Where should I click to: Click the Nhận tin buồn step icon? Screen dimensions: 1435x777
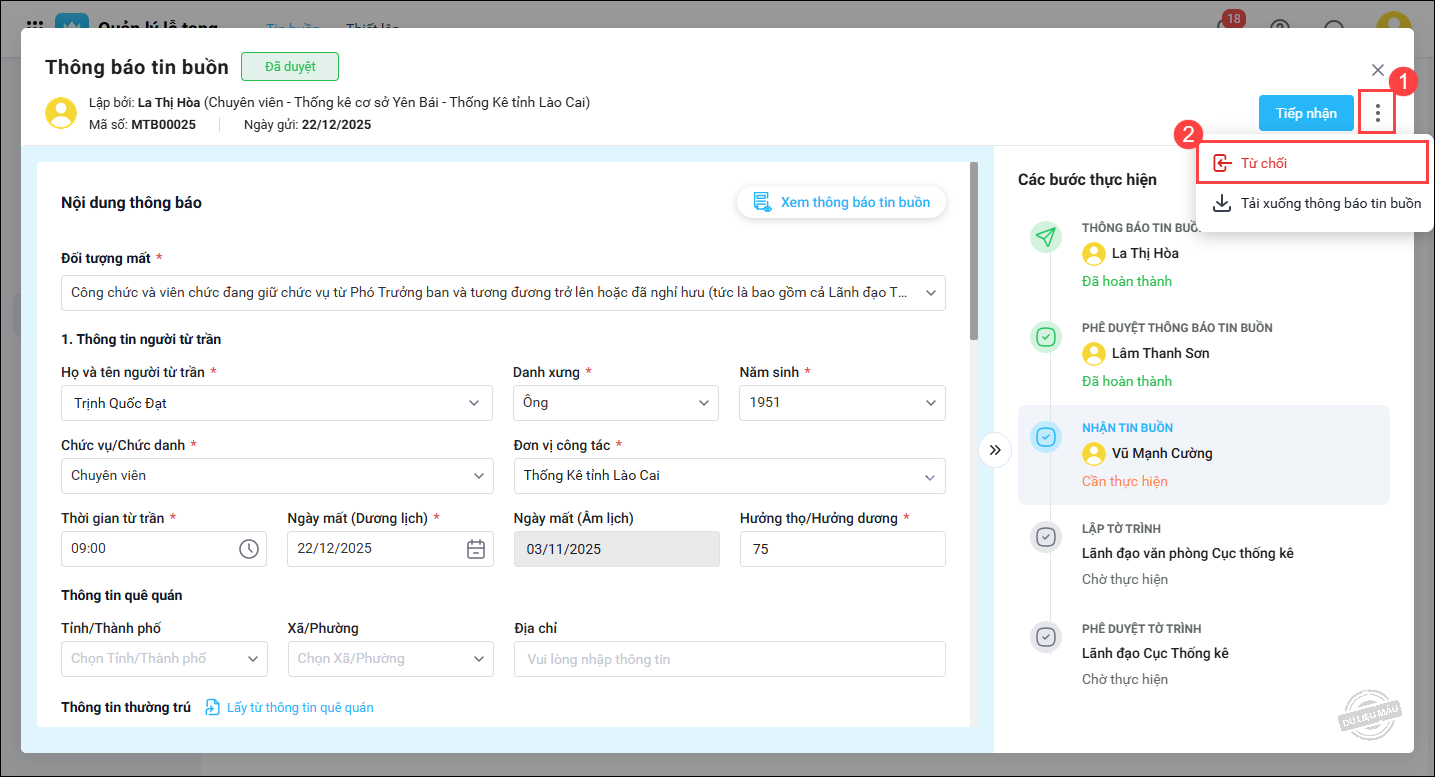[1046, 437]
